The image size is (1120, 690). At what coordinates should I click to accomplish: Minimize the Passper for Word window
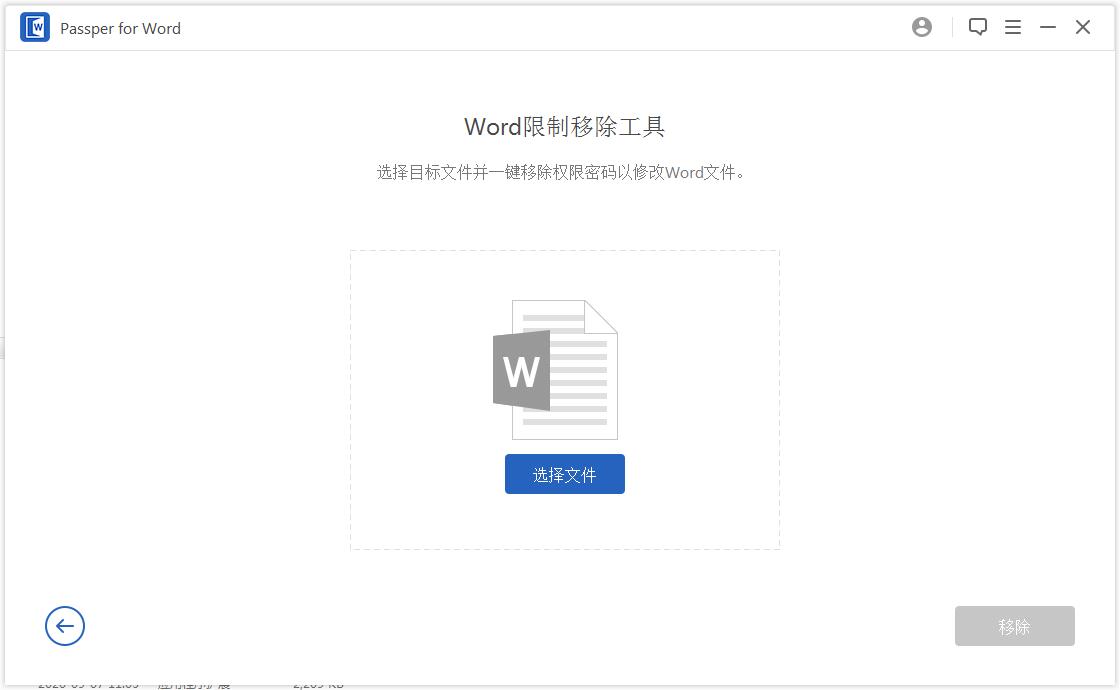tap(1047, 27)
